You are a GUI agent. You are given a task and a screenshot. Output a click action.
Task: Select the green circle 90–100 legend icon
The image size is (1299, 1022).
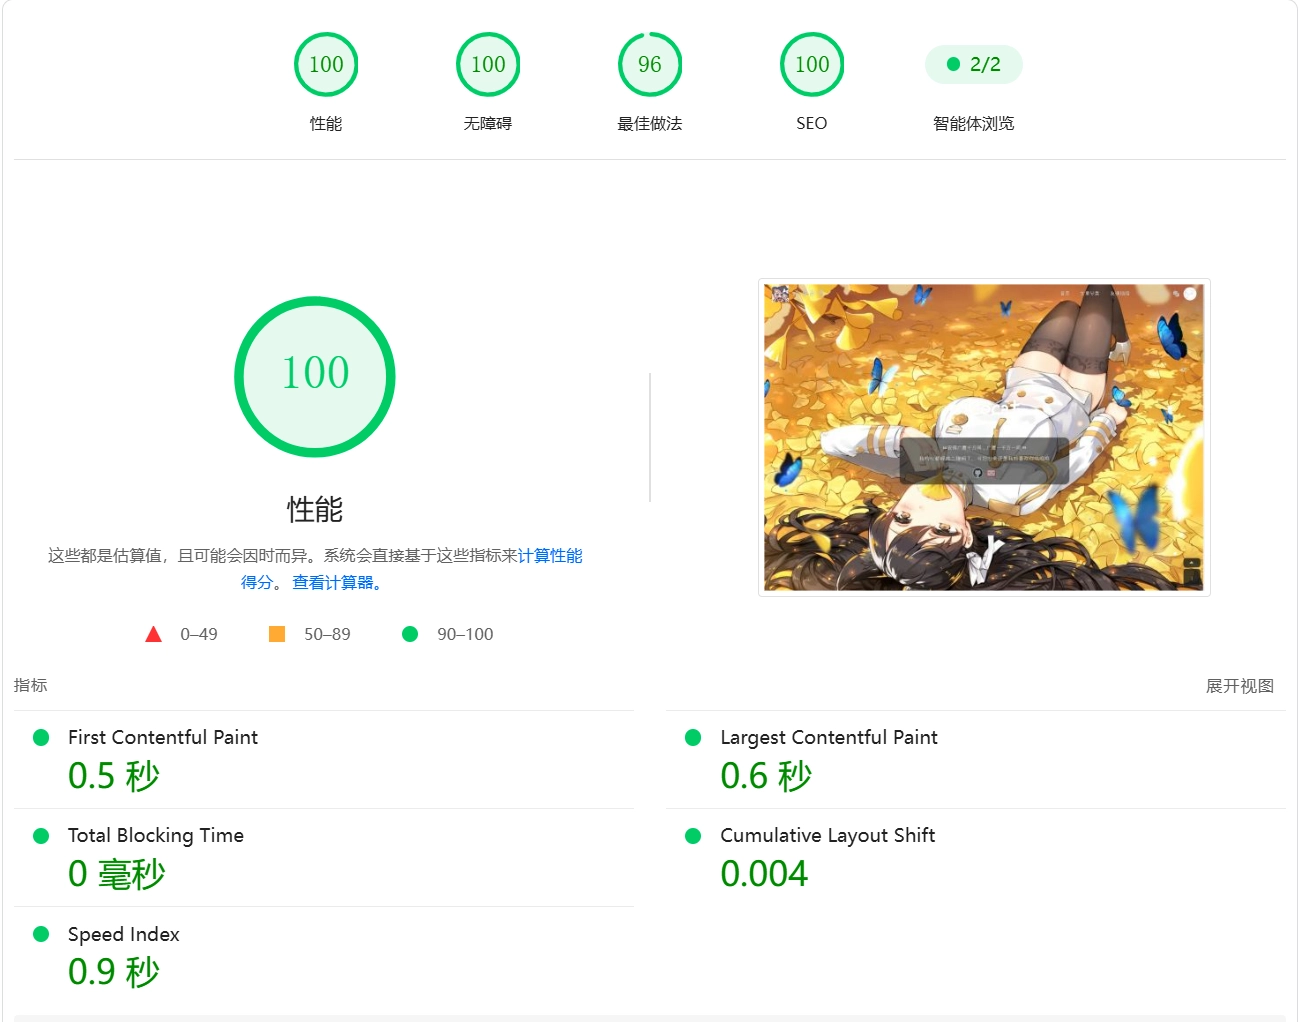410,634
